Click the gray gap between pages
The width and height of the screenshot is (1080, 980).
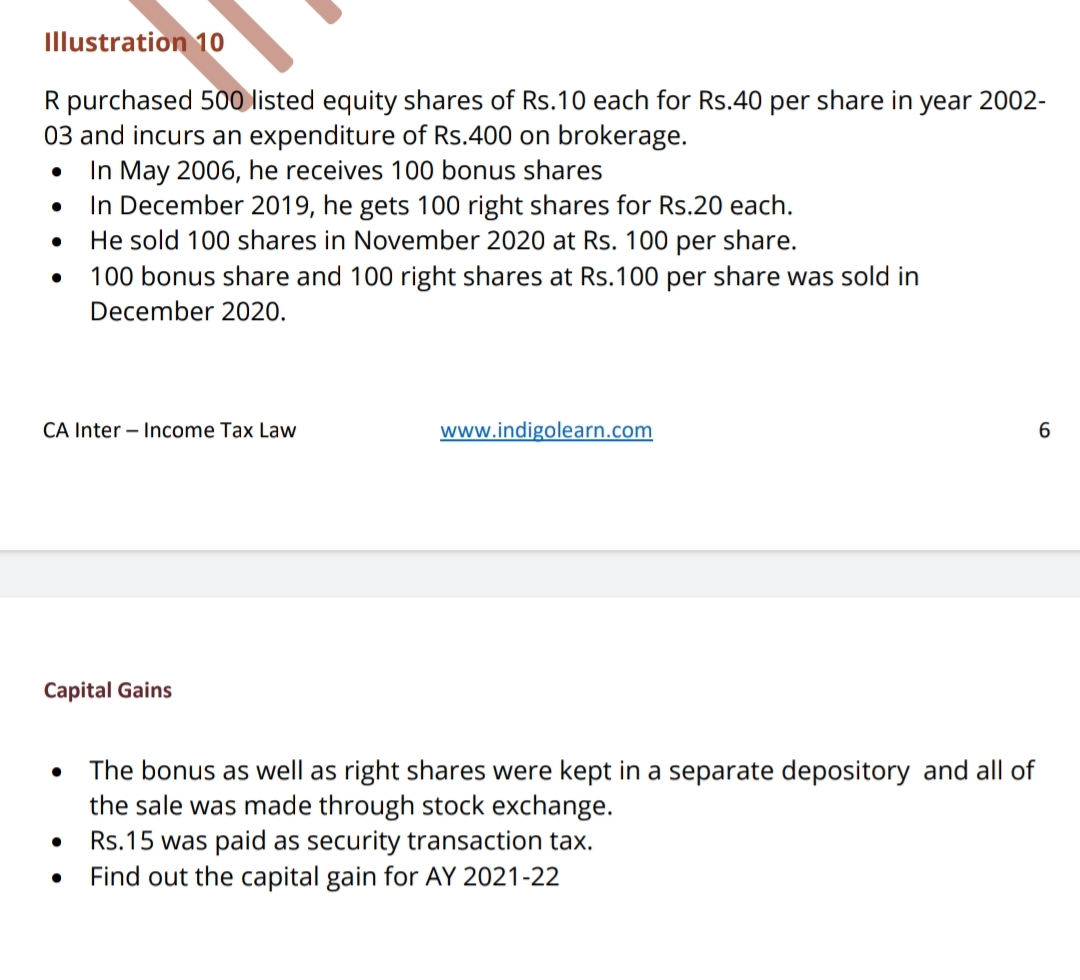540,574
